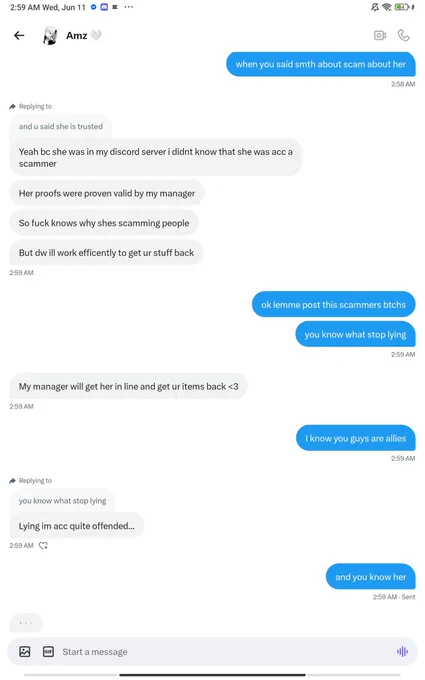Select 'My manager will get her in line' message
The image size is (425, 680).
pyautogui.click(x=128, y=386)
